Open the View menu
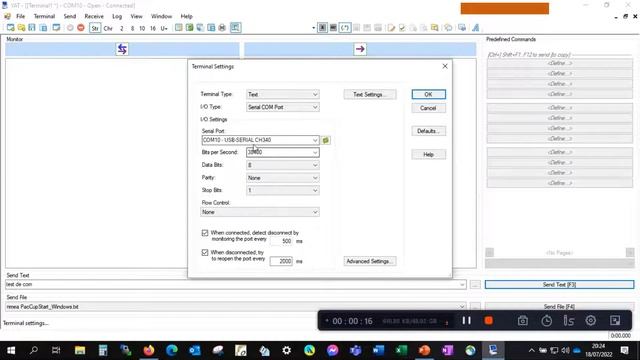The height and width of the screenshot is (360, 640). pyautogui.click(x=136, y=16)
